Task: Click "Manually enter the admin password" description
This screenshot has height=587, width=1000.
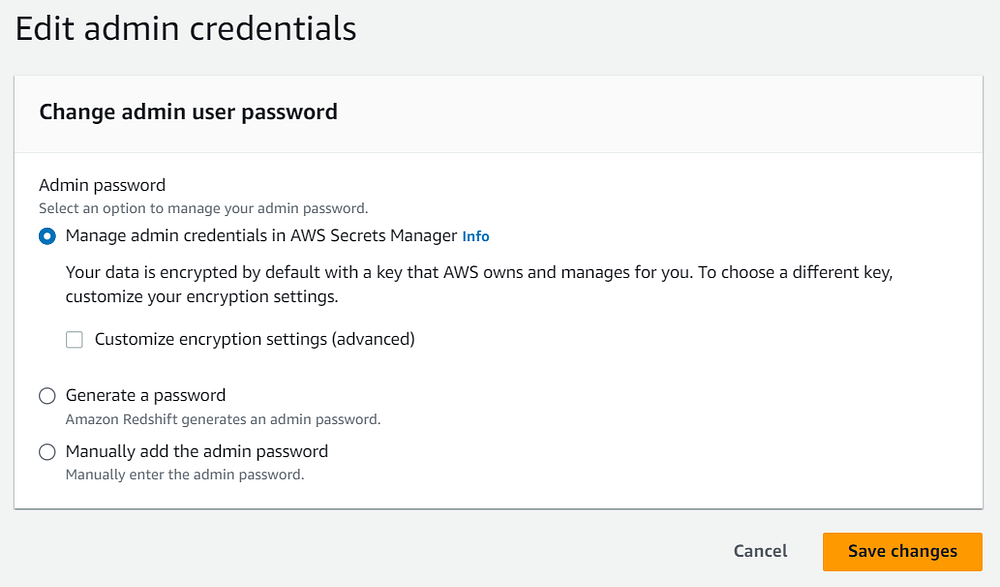Action: [x=185, y=475]
